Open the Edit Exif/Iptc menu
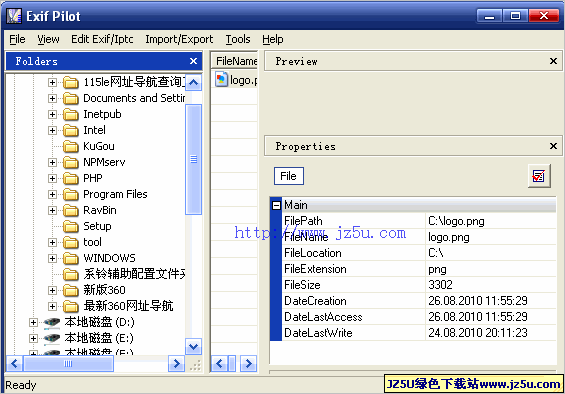 click(102, 39)
